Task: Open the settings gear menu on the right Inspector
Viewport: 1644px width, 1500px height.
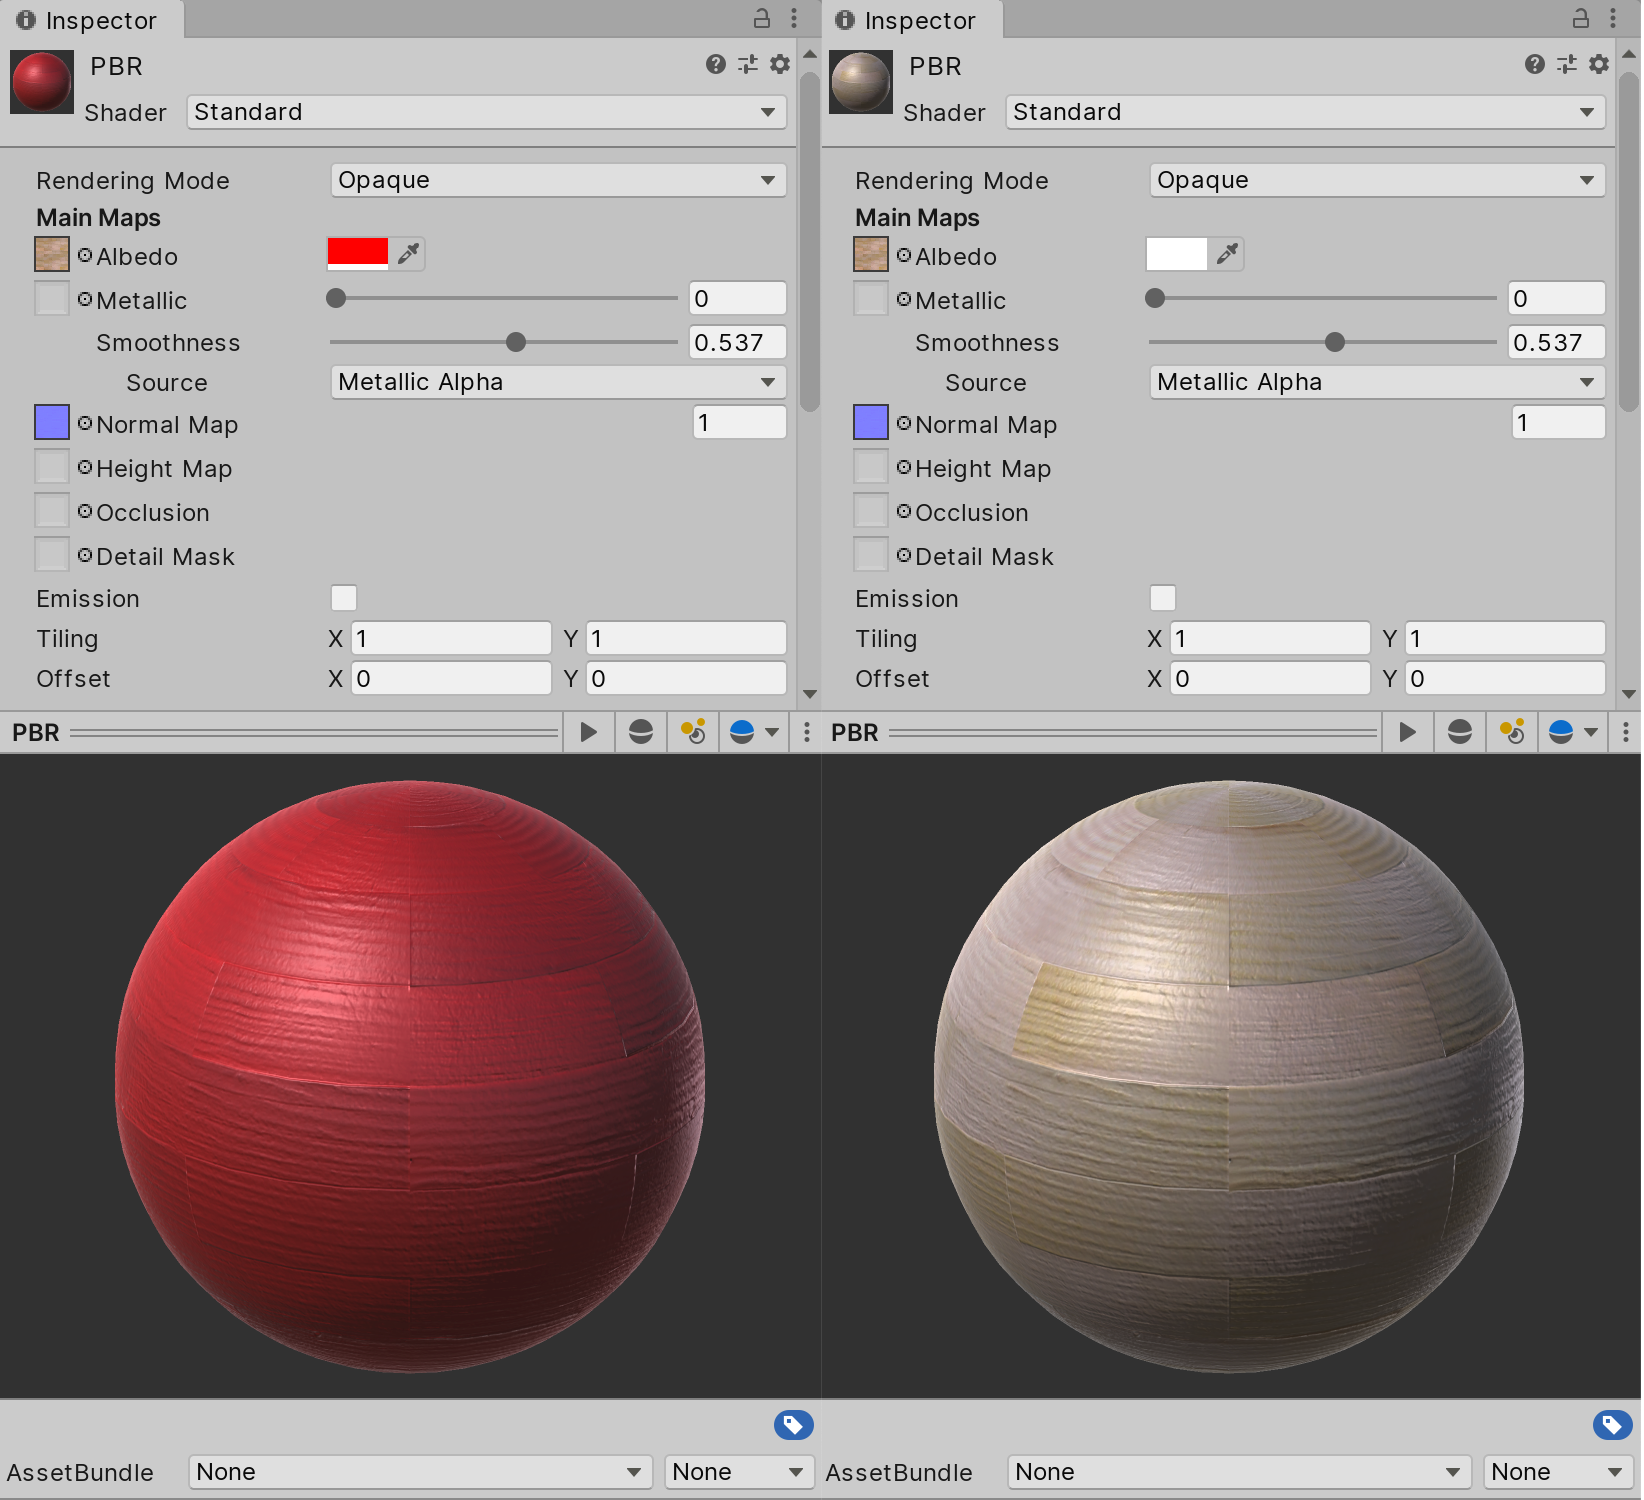Action: click(x=1598, y=64)
